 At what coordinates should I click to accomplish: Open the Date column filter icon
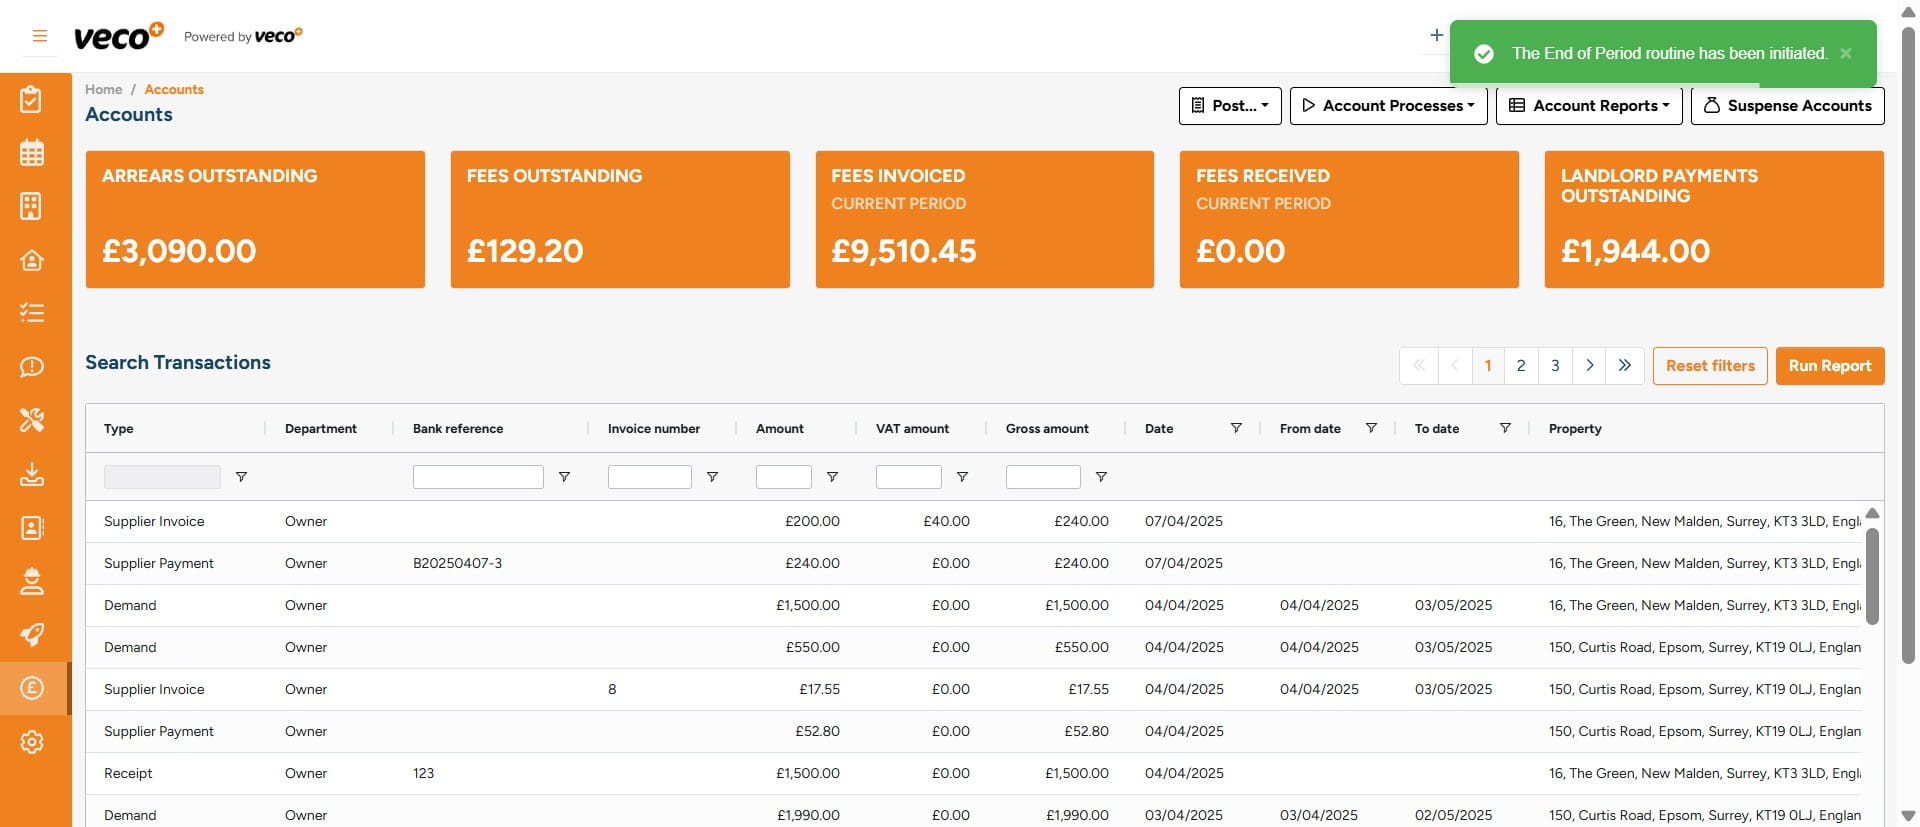click(1236, 428)
